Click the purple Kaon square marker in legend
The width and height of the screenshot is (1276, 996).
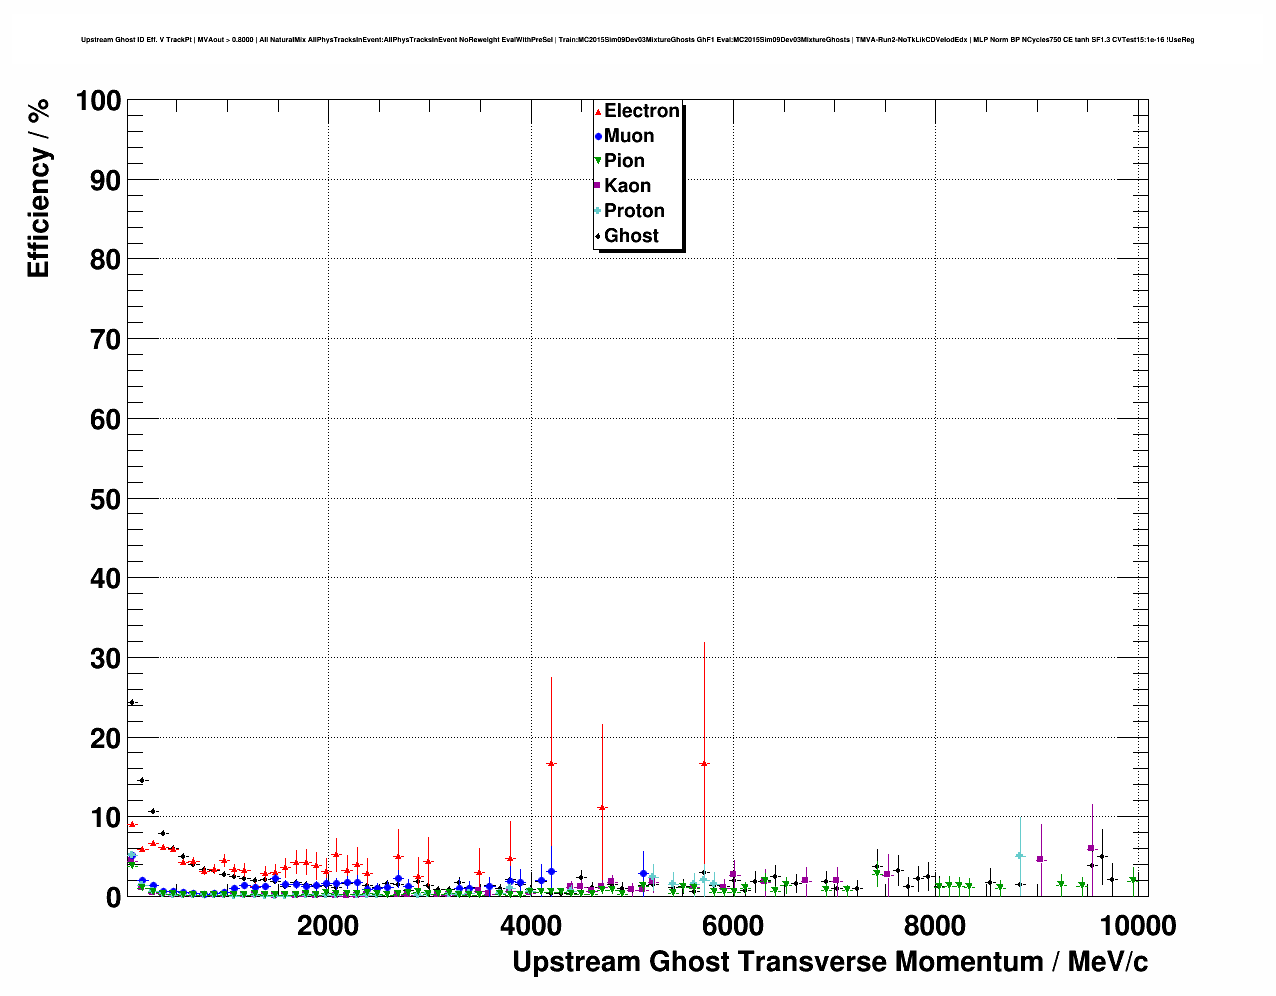[x=598, y=186]
